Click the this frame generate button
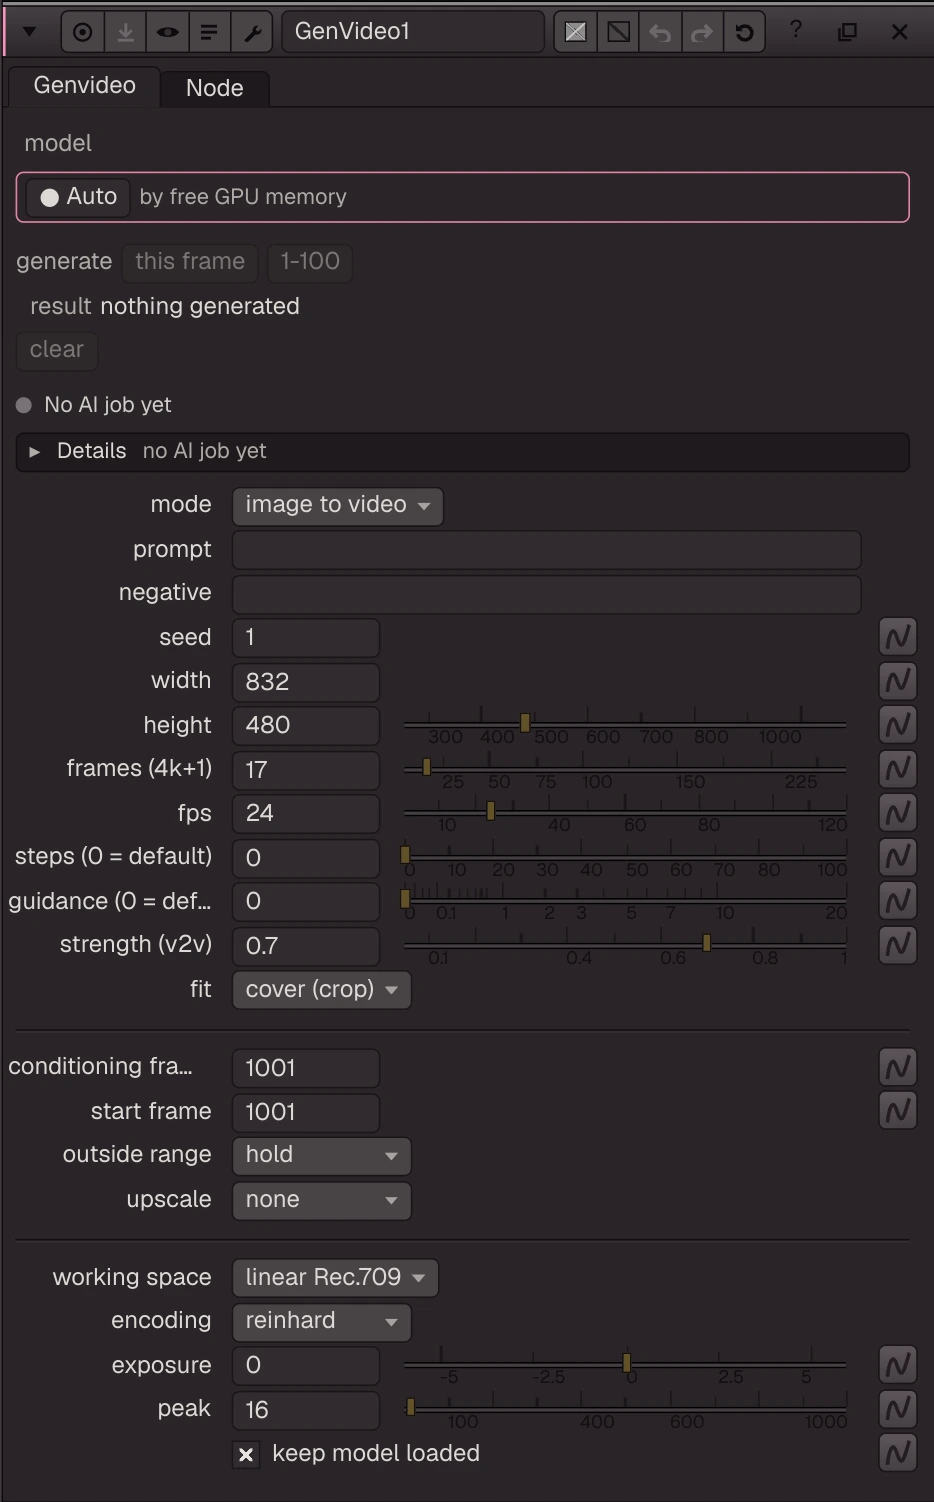Viewport: 934px width, 1502px height. point(190,262)
